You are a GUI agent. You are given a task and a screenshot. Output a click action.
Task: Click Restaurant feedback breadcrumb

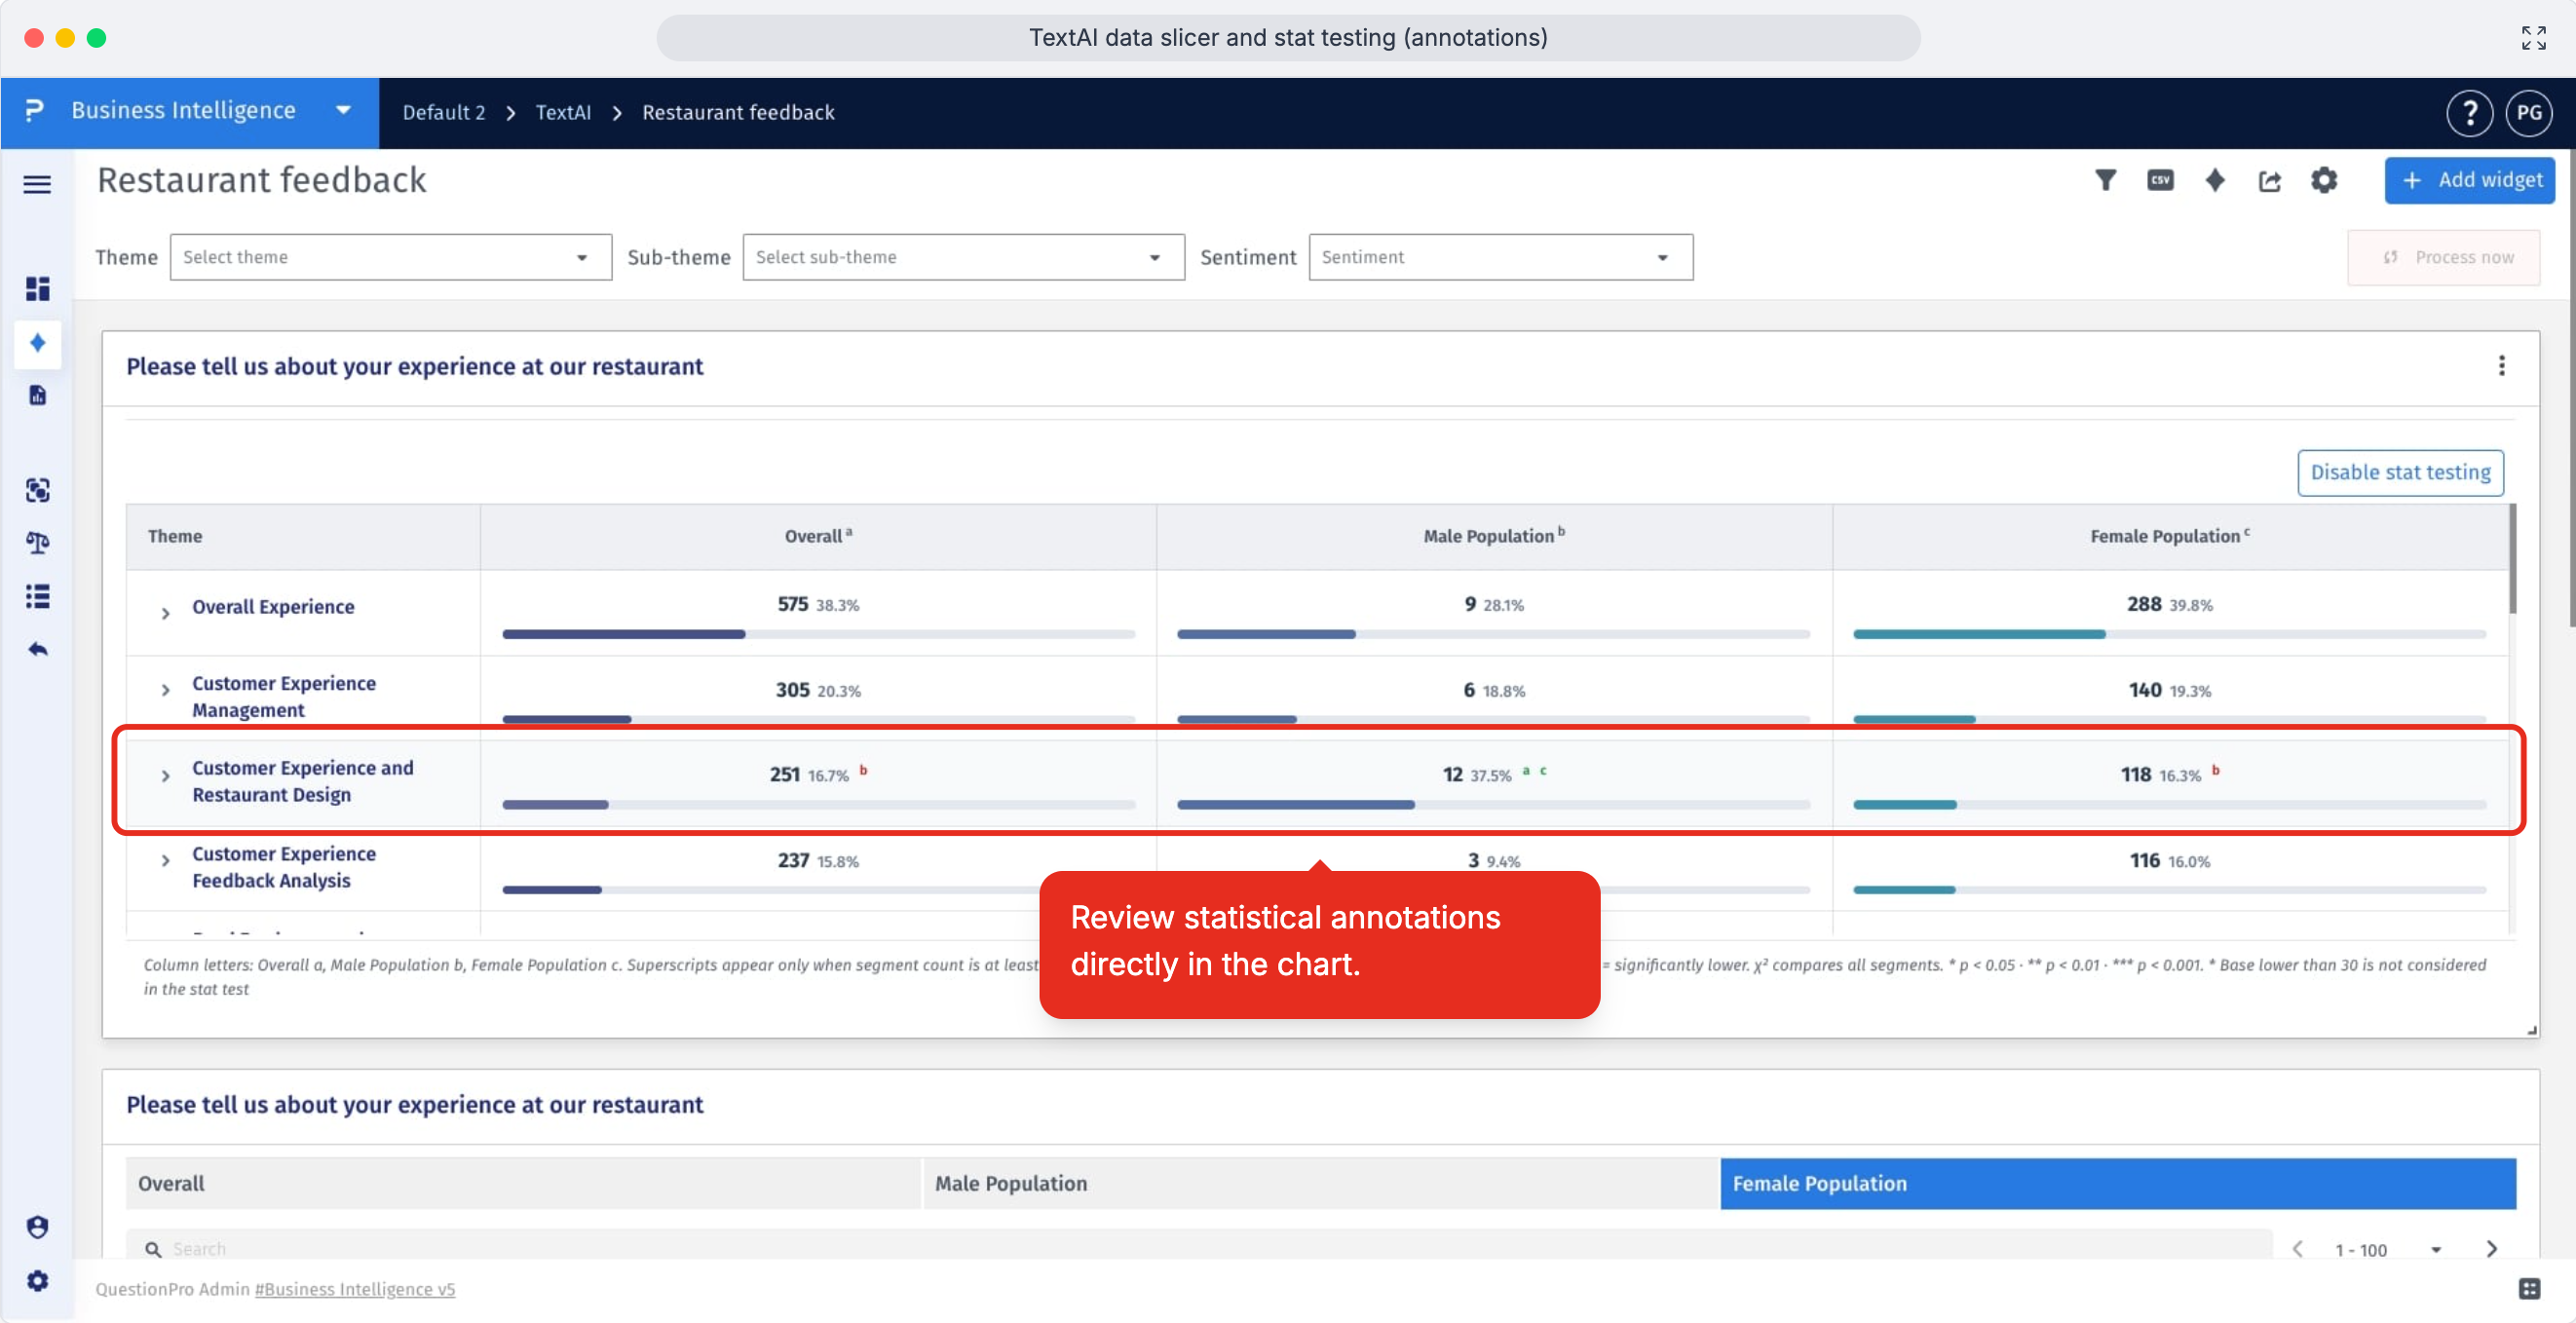[x=738, y=112]
